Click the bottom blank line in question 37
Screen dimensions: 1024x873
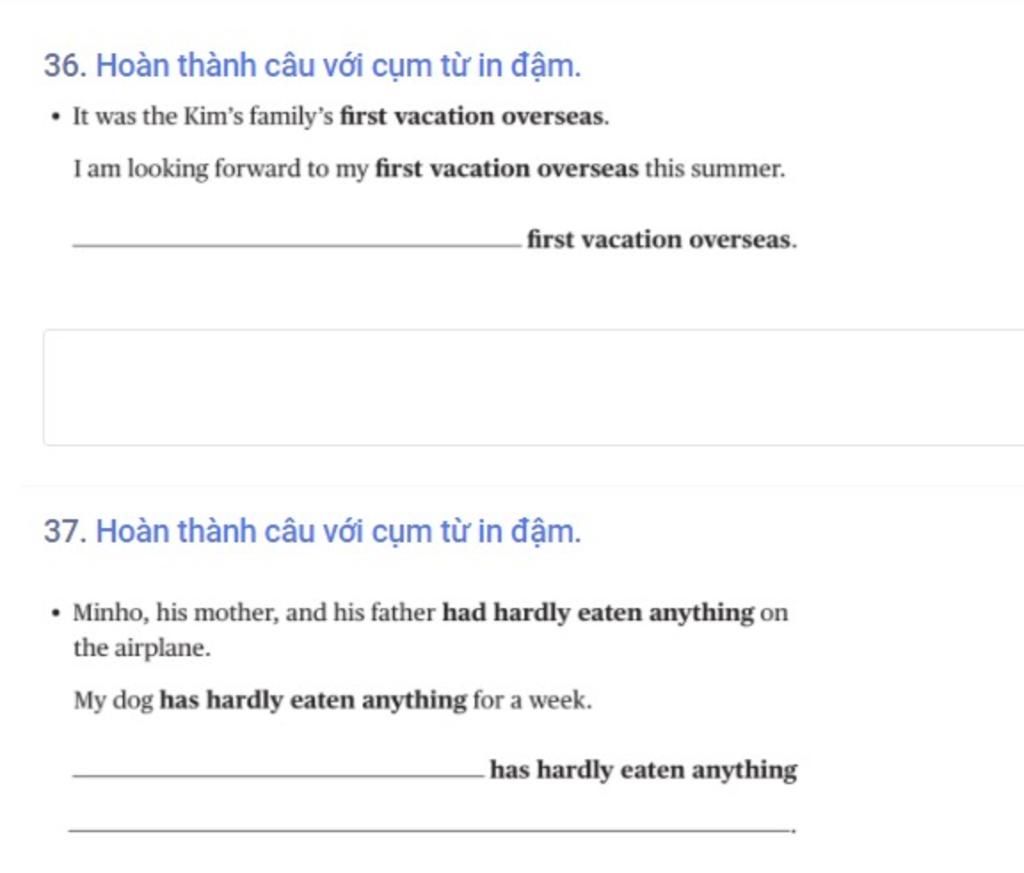pos(431,830)
